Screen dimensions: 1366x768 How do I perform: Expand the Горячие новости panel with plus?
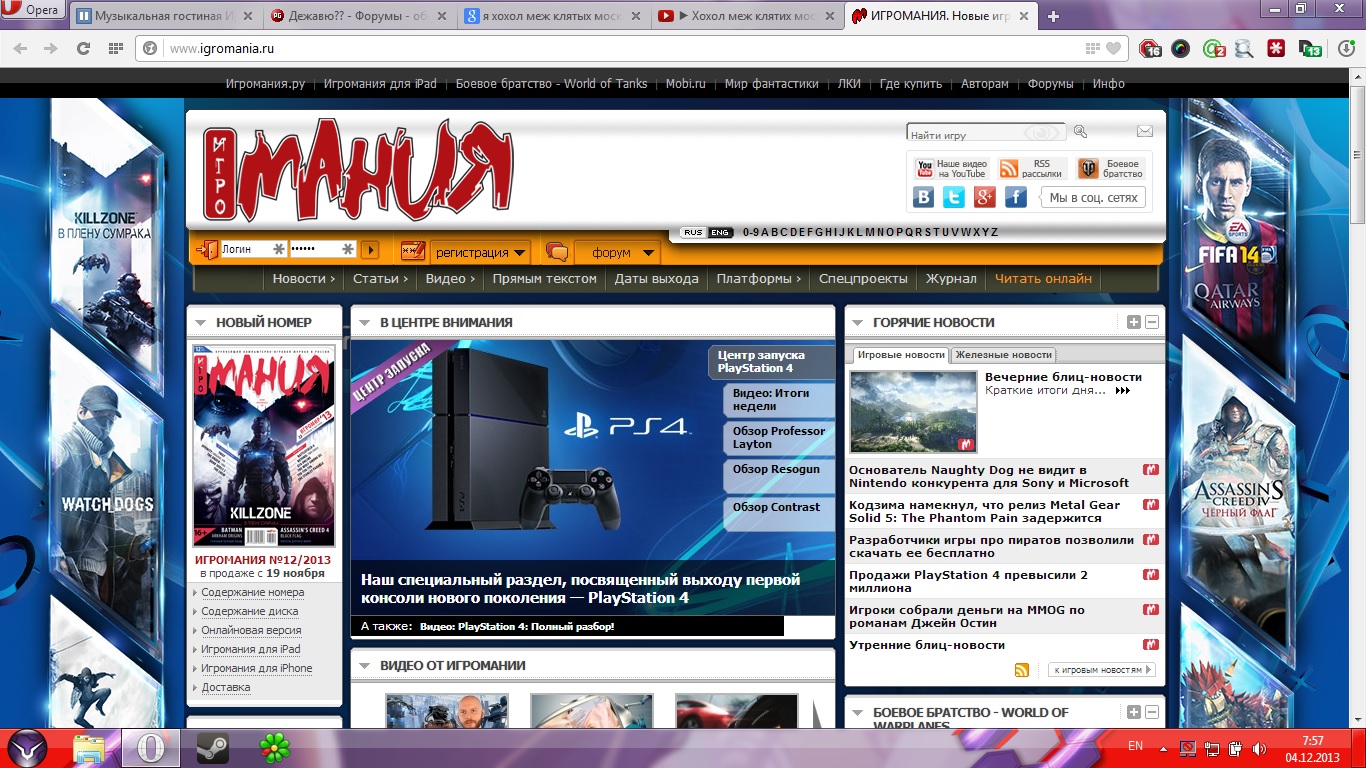pos(1133,322)
